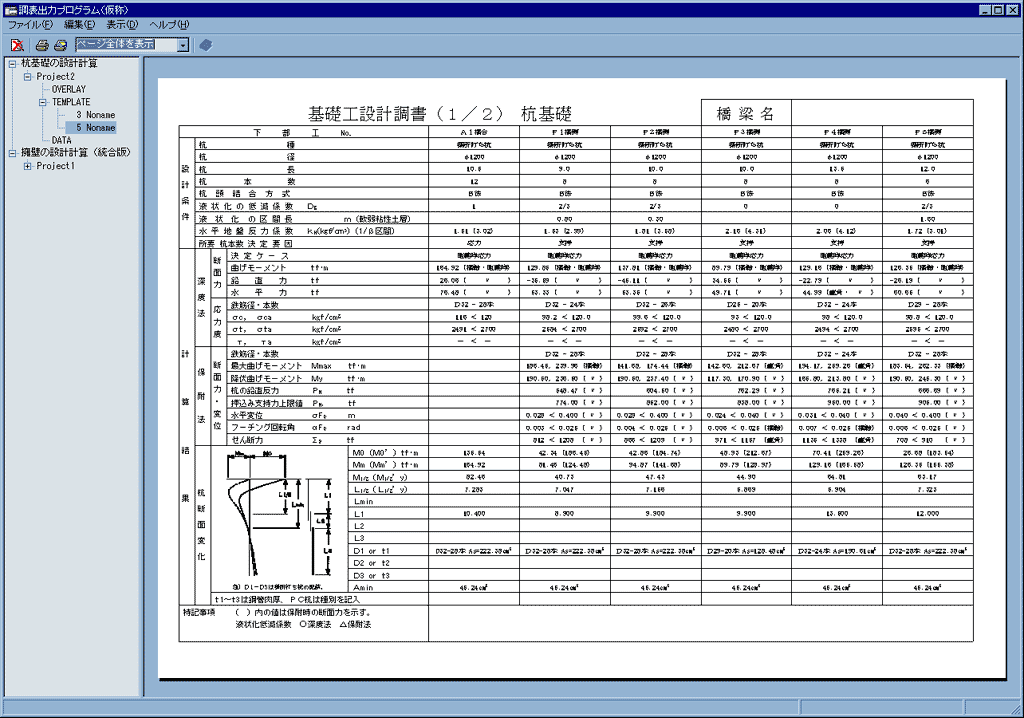The image size is (1024, 718).
Task: Click the blue help book toolbar icon
Action: pos(205,44)
